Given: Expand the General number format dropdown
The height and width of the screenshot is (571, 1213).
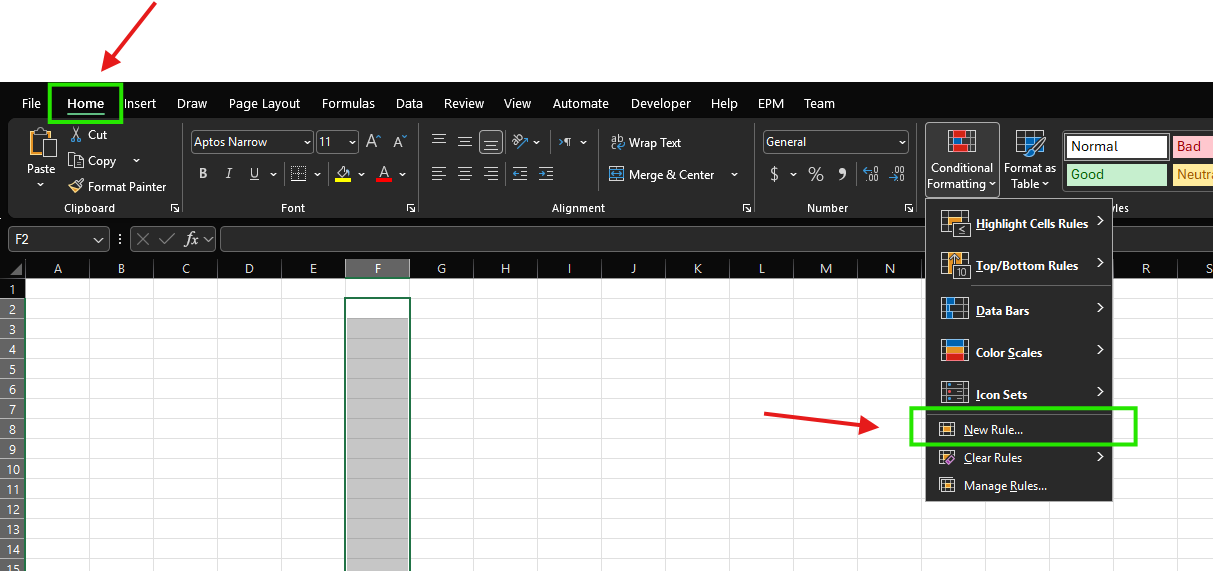Looking at the screenshot, I should click(902, 142).
